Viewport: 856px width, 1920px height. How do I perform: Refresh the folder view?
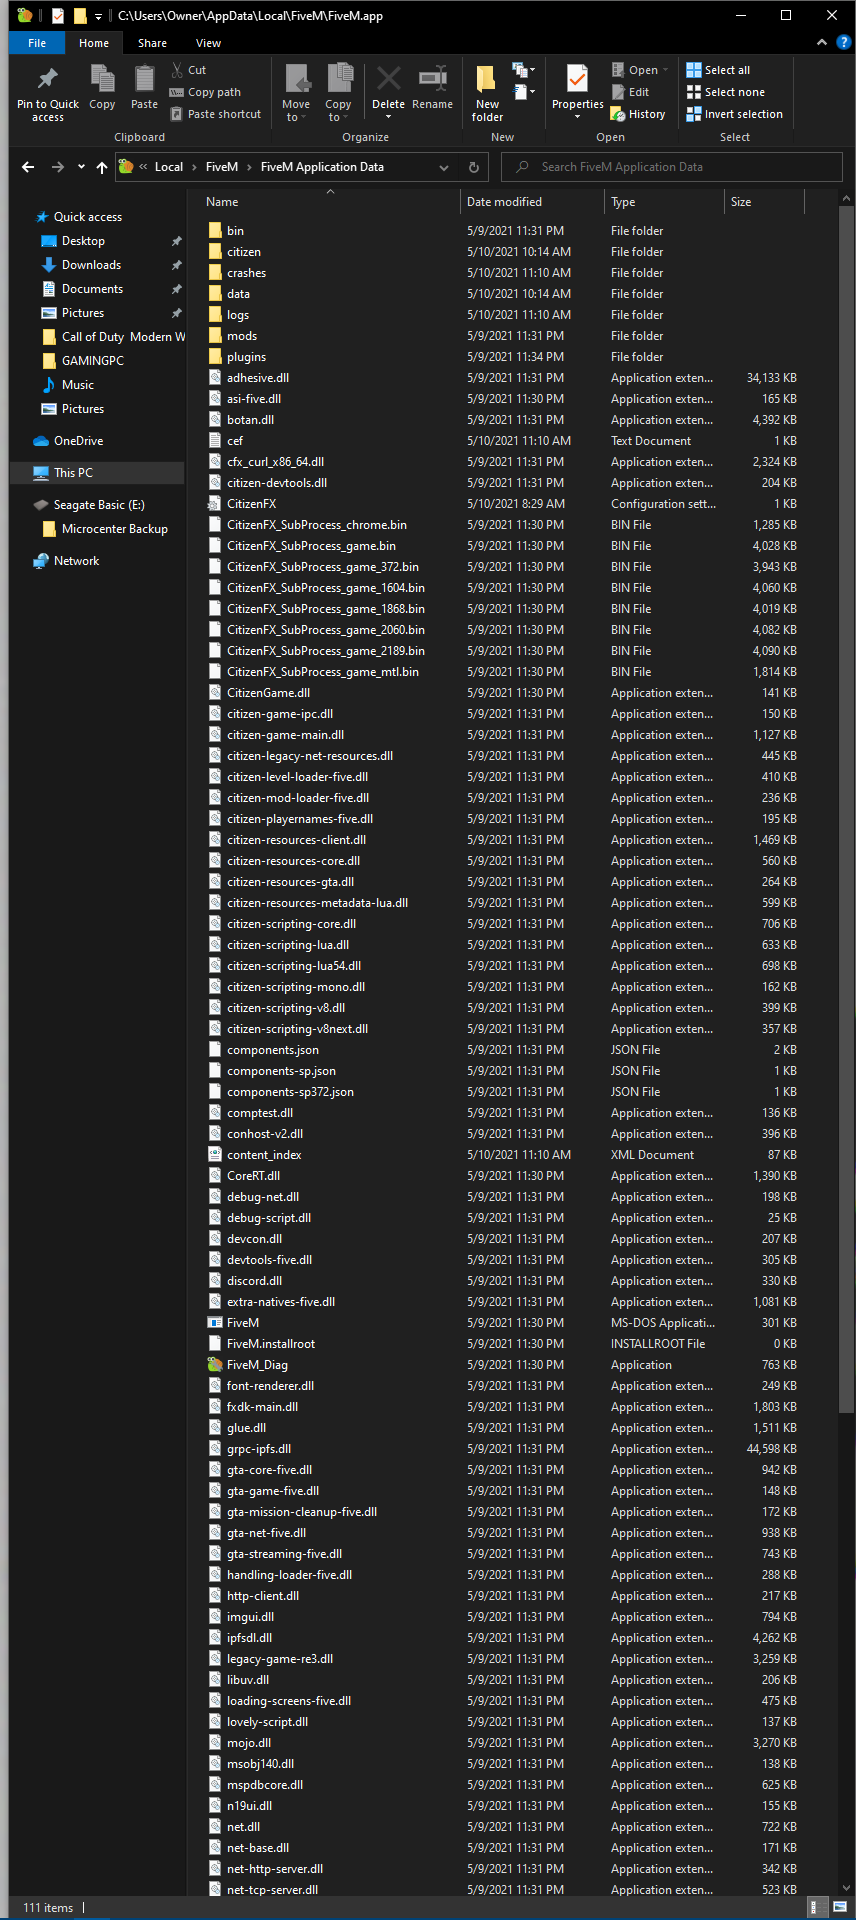[474, 167]
